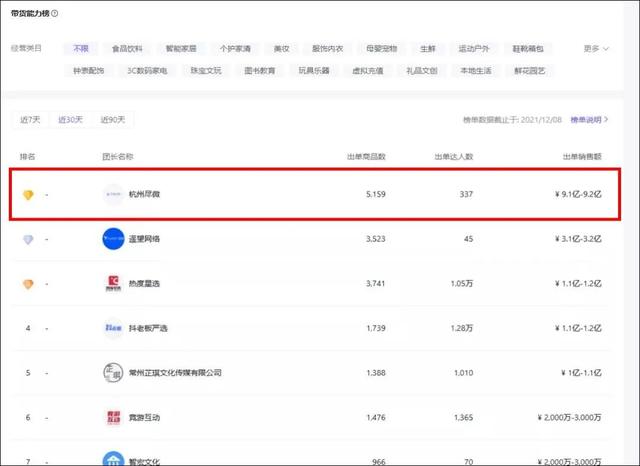Screen dimensions: 640x466
Task: Open the rank 6 red square avatar
Action: tap(113, 417)
